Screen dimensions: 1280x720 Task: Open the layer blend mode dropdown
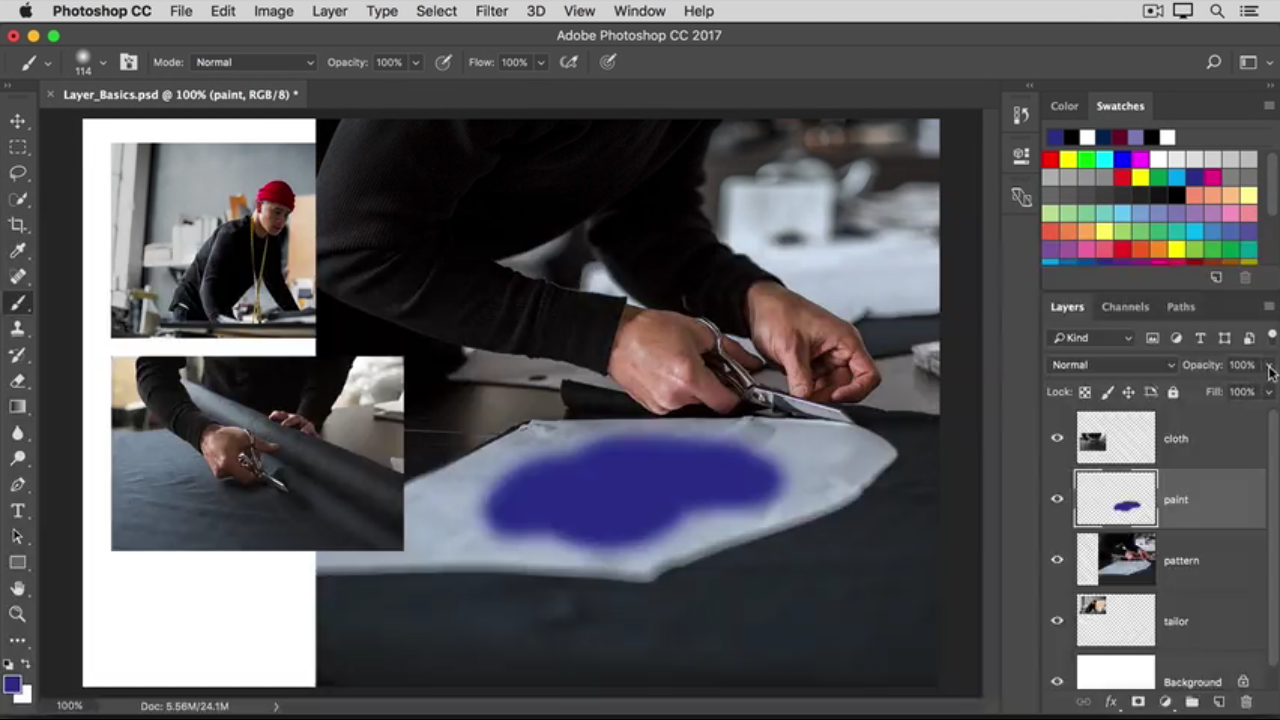tap(1112, 365)
